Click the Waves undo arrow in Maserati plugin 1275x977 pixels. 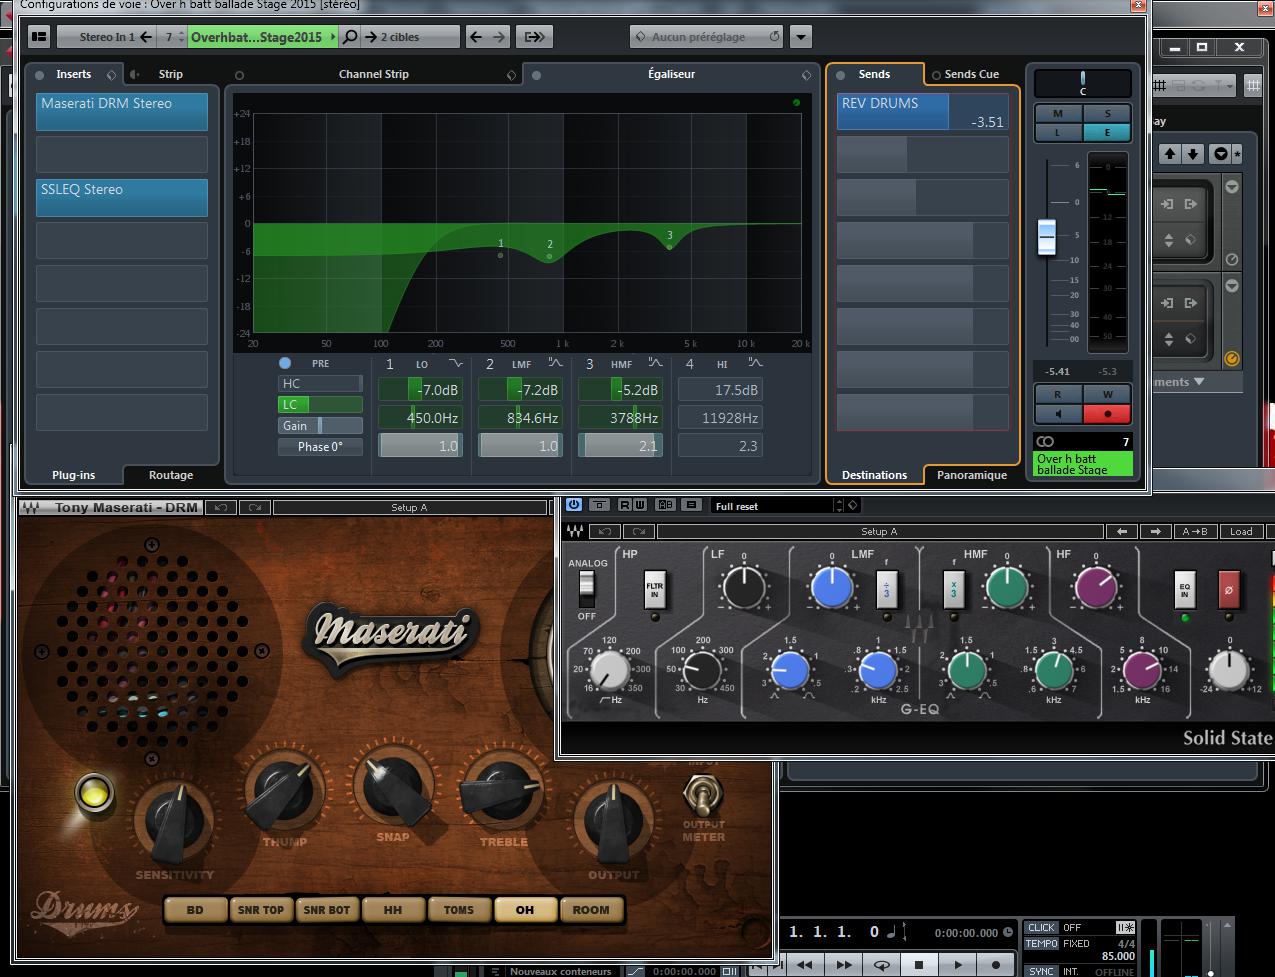(x=220, y=507)
